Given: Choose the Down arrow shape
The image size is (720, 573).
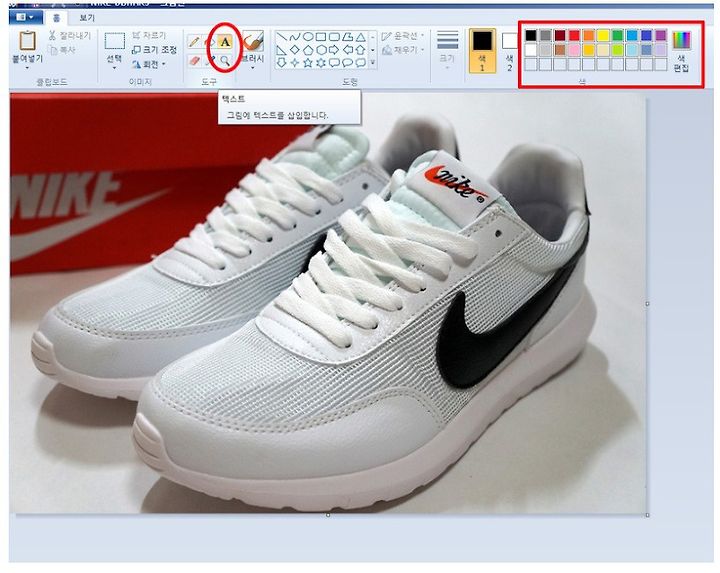Looking at the screenshot, I should point(281,62).
